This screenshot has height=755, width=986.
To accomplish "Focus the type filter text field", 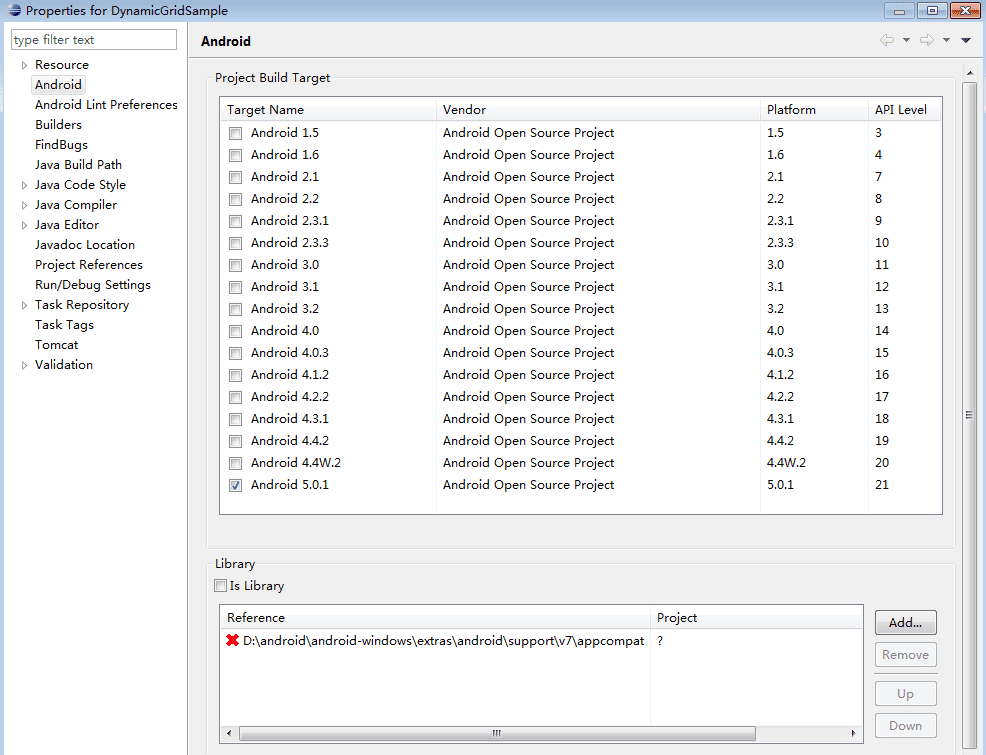I will coord(94,40).
